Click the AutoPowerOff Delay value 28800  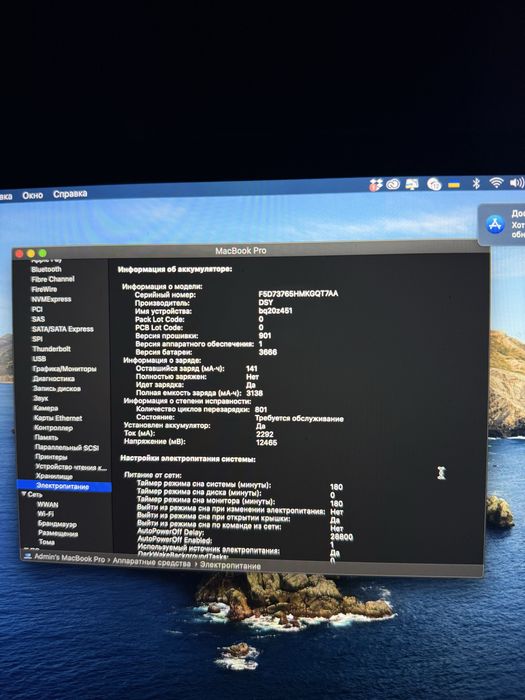342,537
